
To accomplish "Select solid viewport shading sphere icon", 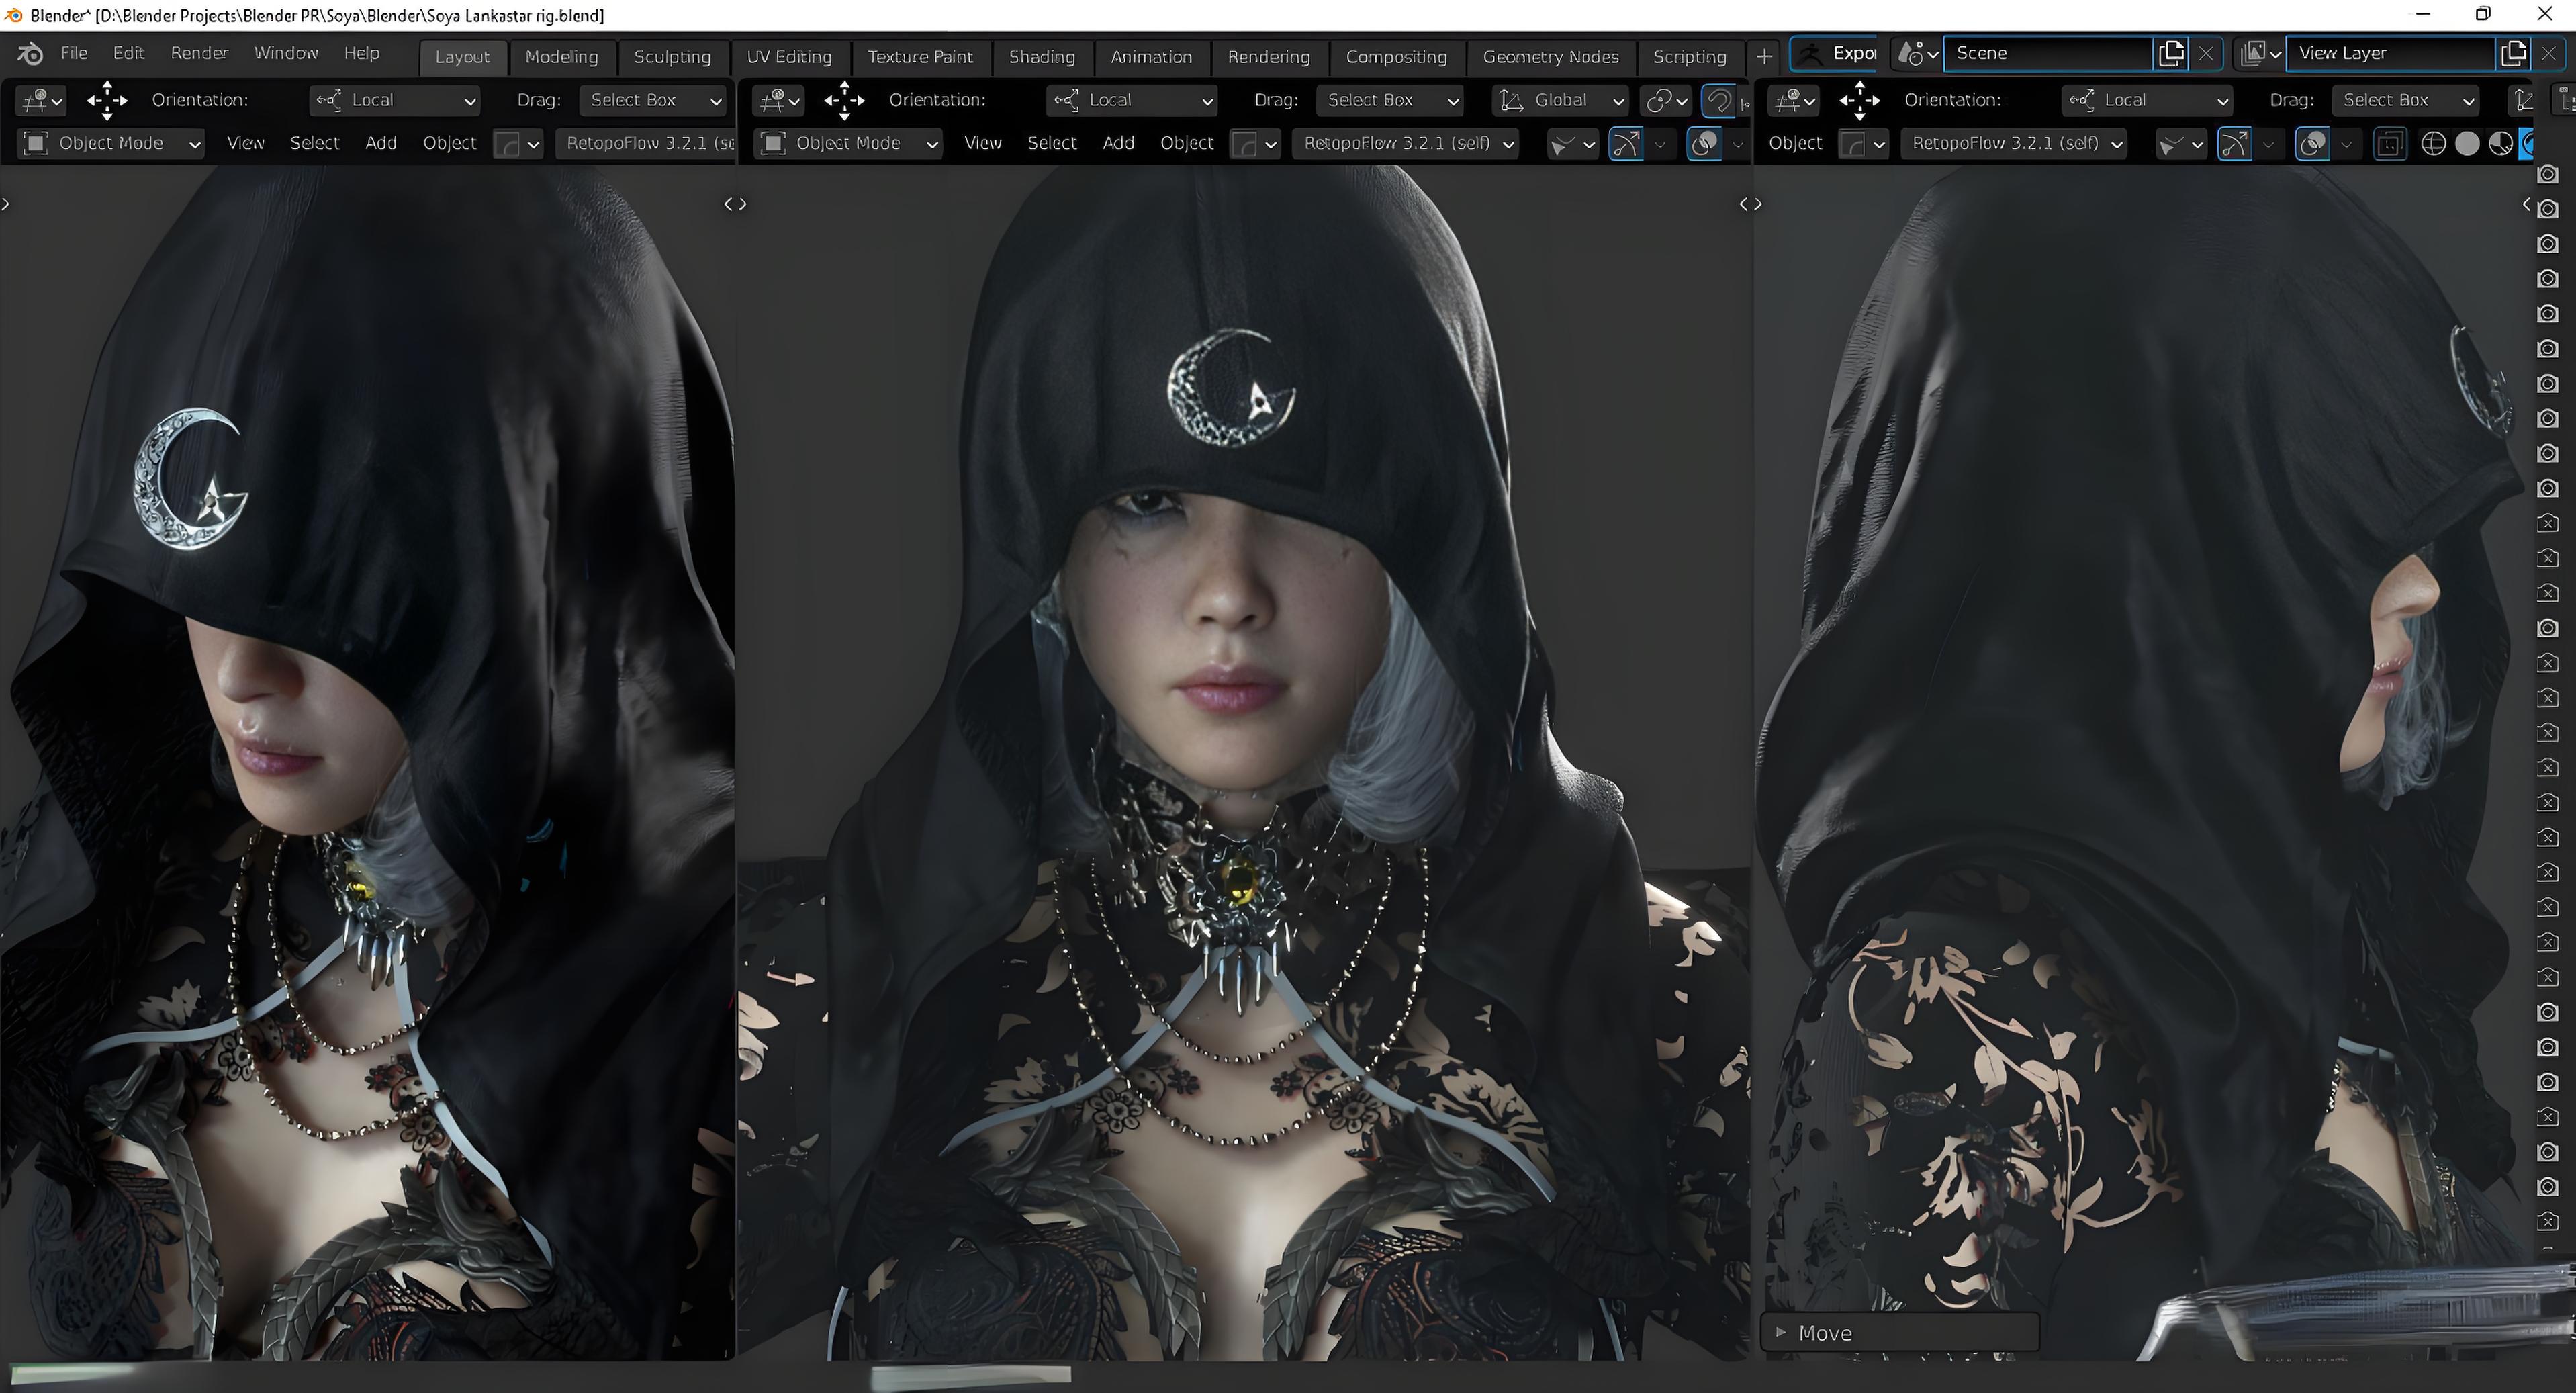I will point(2467,144).
